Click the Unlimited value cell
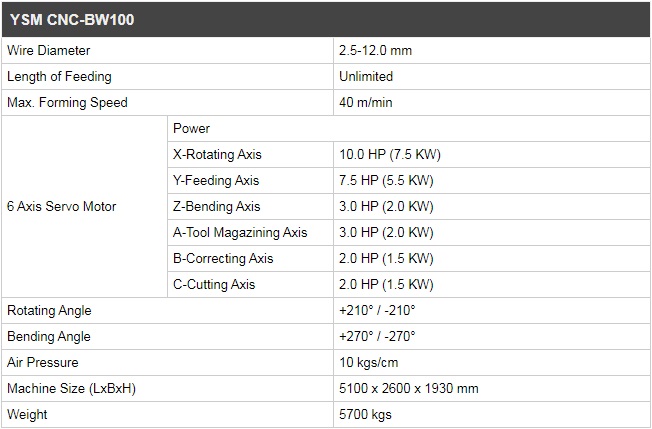Viewport: 652px width, 429px height. 492,76
